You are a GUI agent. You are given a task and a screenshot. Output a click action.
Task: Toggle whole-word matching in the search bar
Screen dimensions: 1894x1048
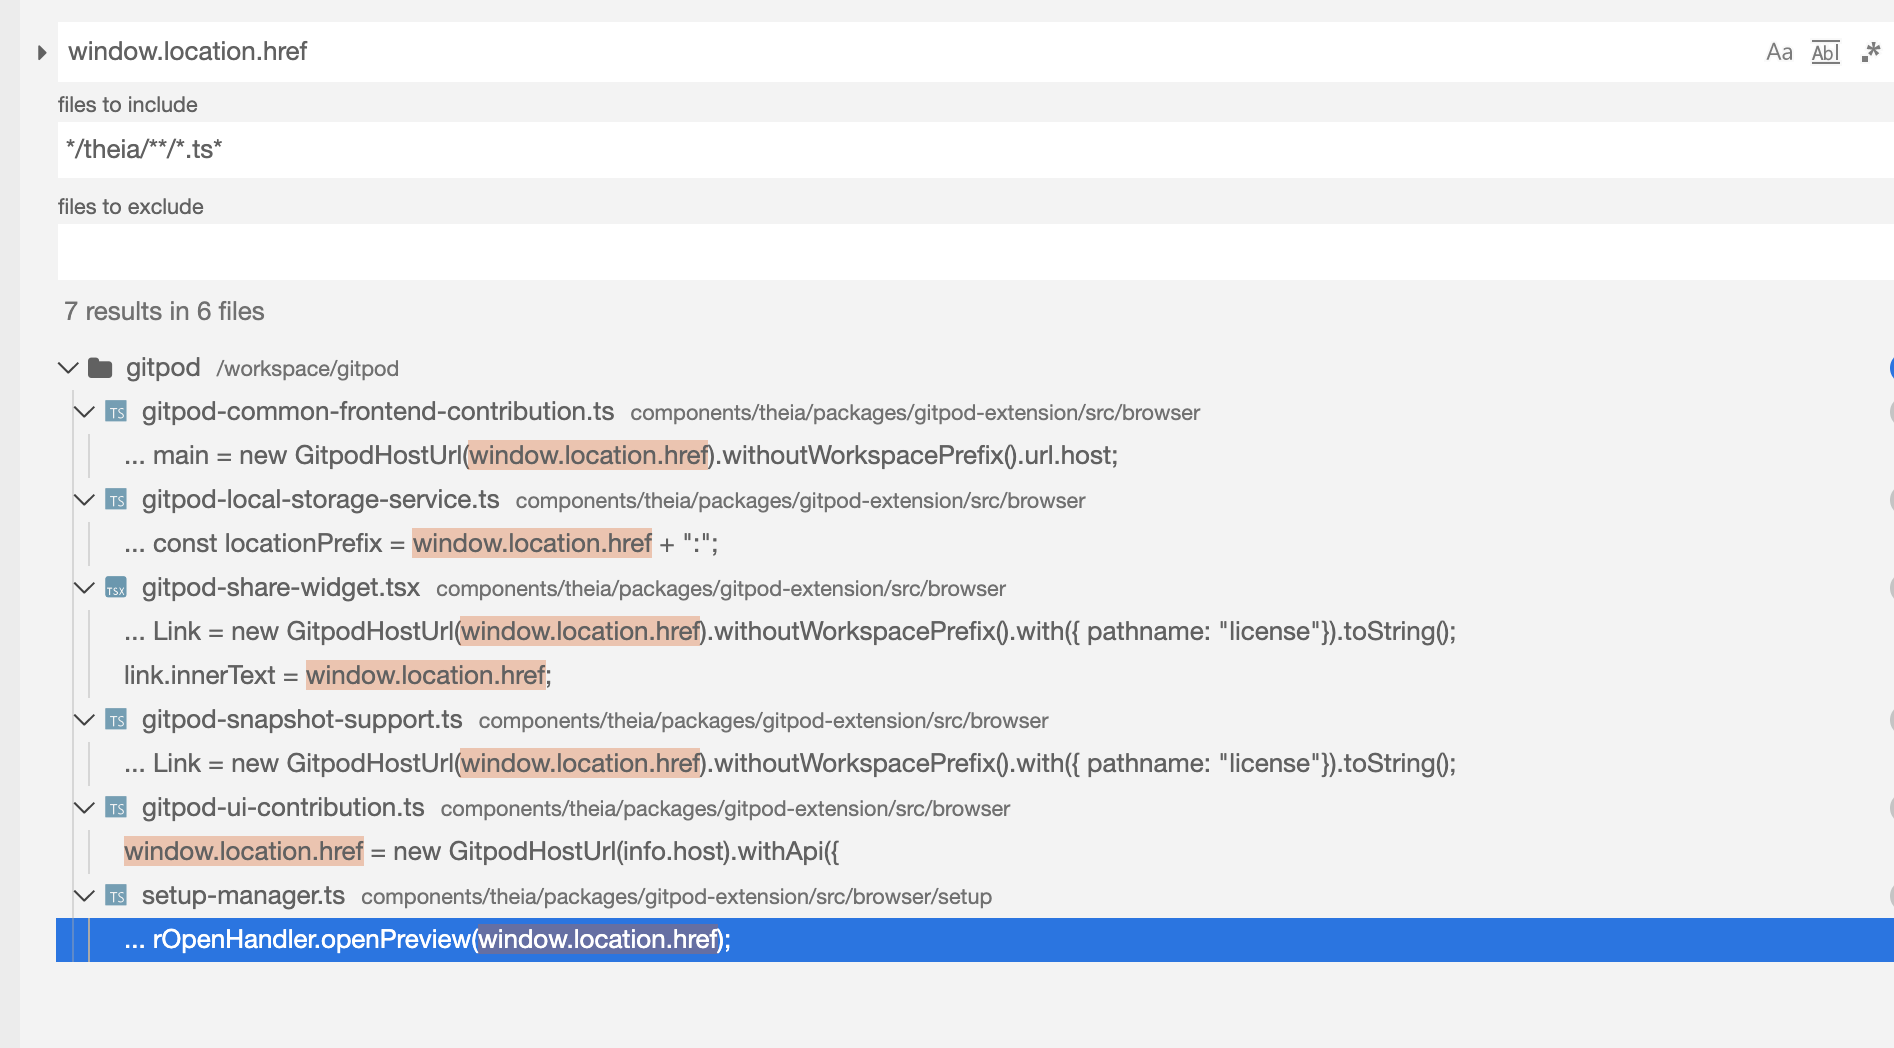pos(1825,51)
